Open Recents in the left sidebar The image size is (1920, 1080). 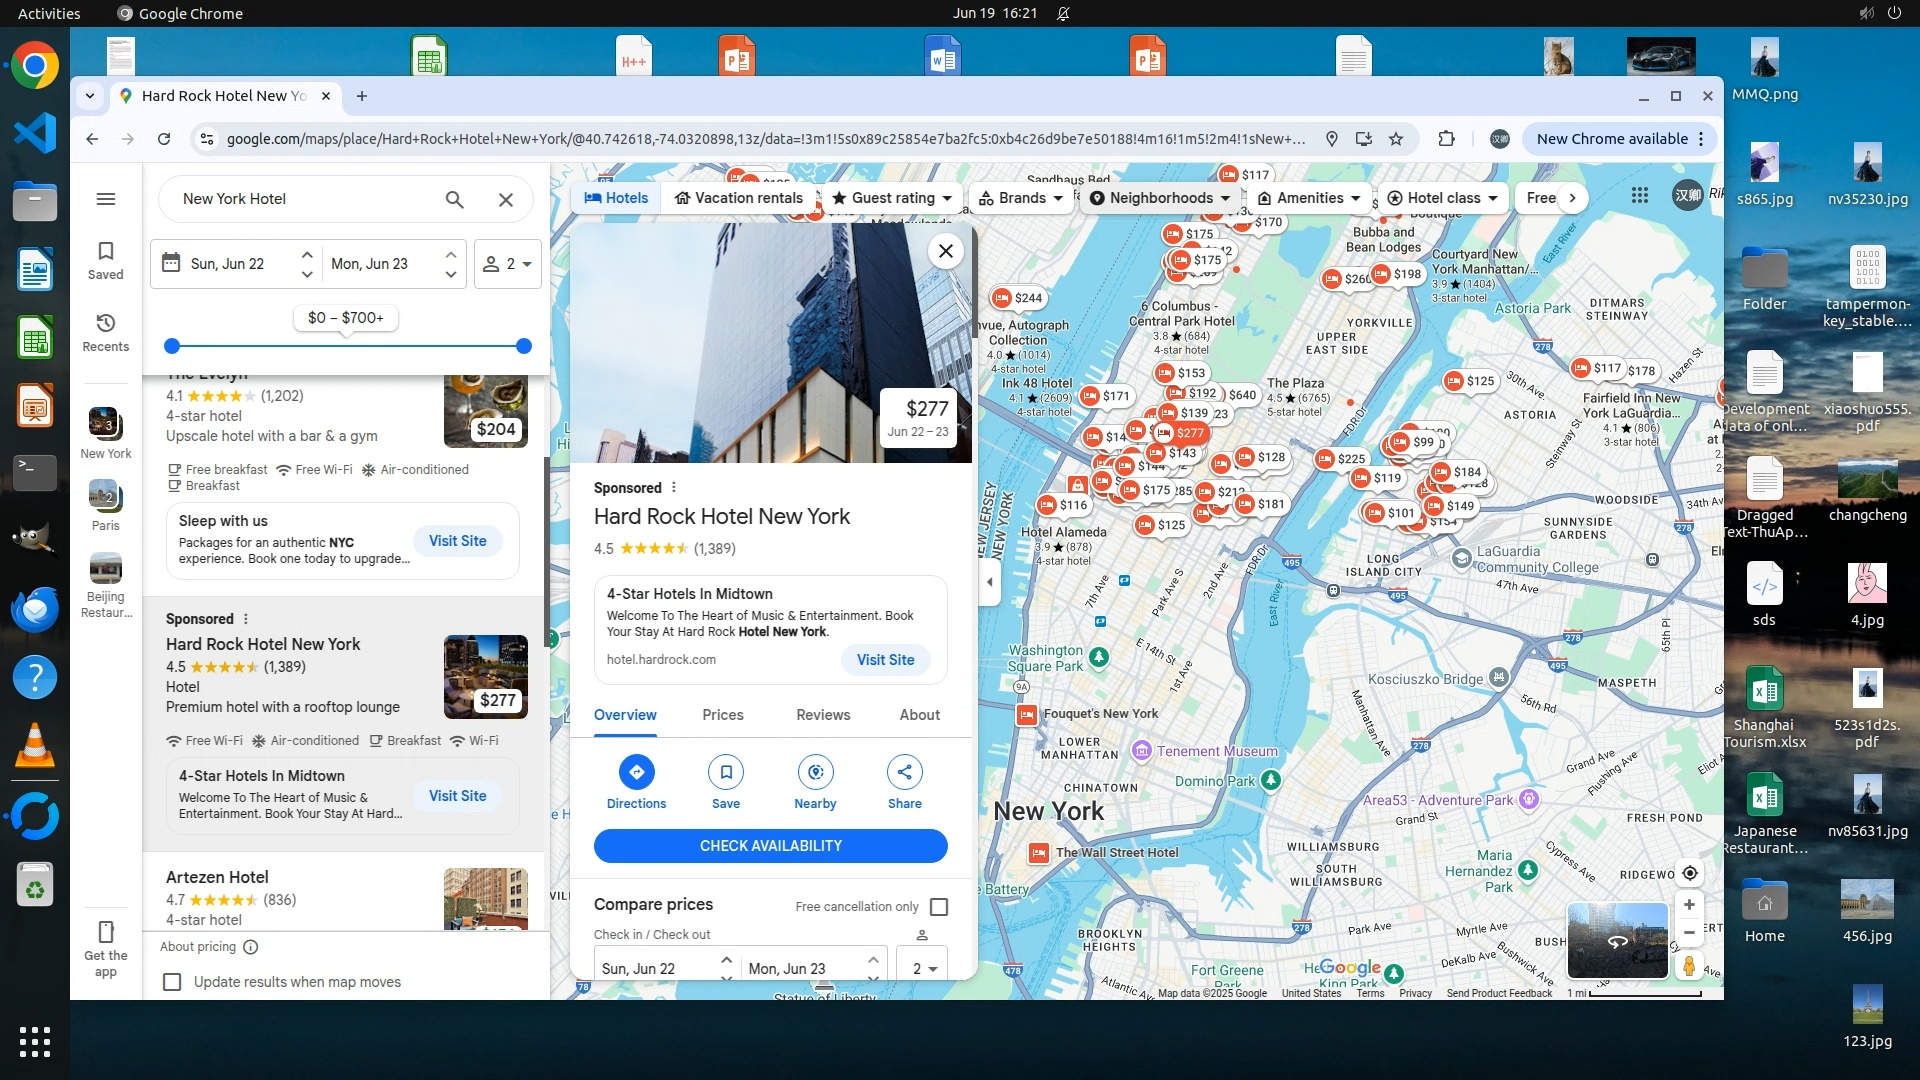tap(106, 332)
